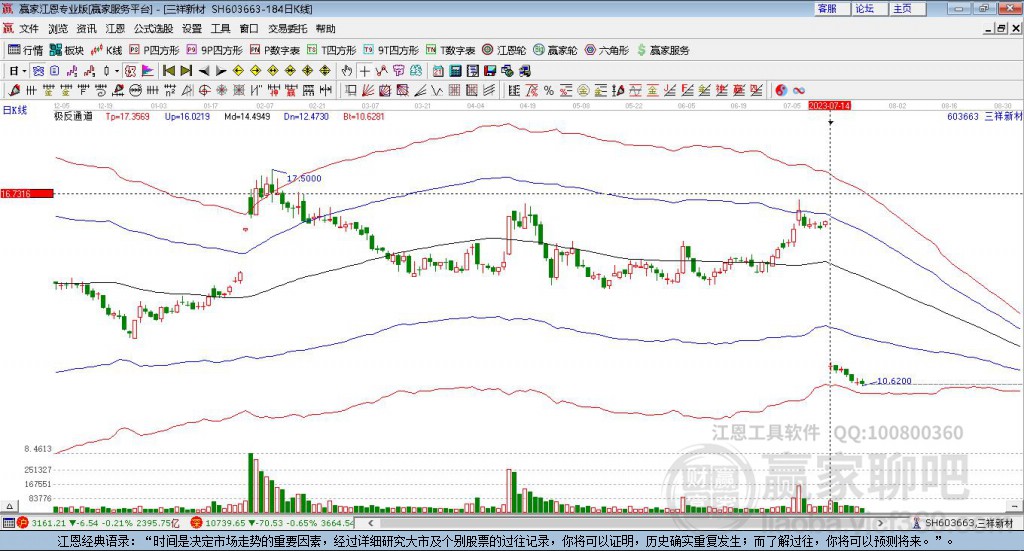The image size is (1024, 551).
Task: Click the 10.6200 low price annotation
Action: pos(894,381)
